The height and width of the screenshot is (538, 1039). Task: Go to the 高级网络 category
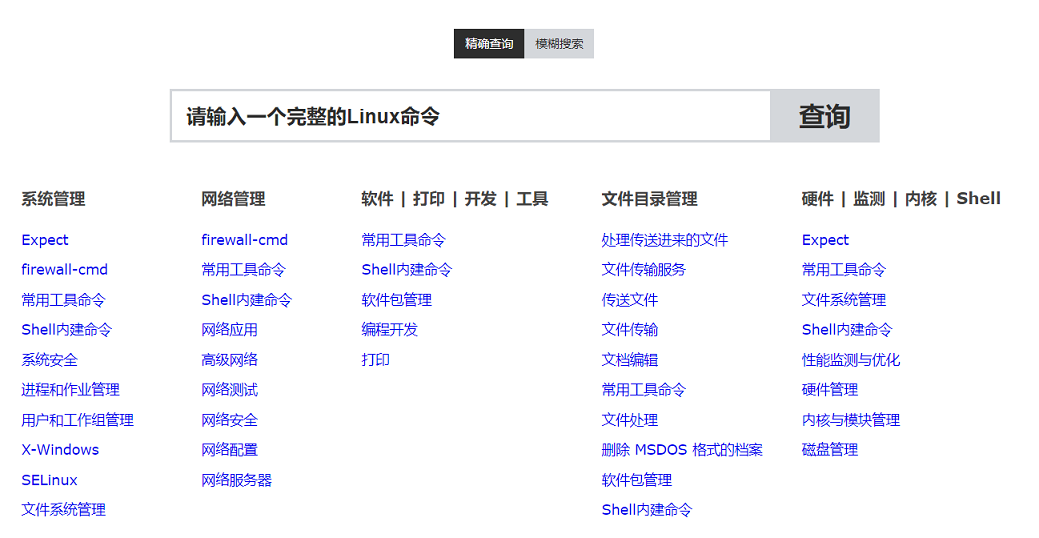pos(229,360)
